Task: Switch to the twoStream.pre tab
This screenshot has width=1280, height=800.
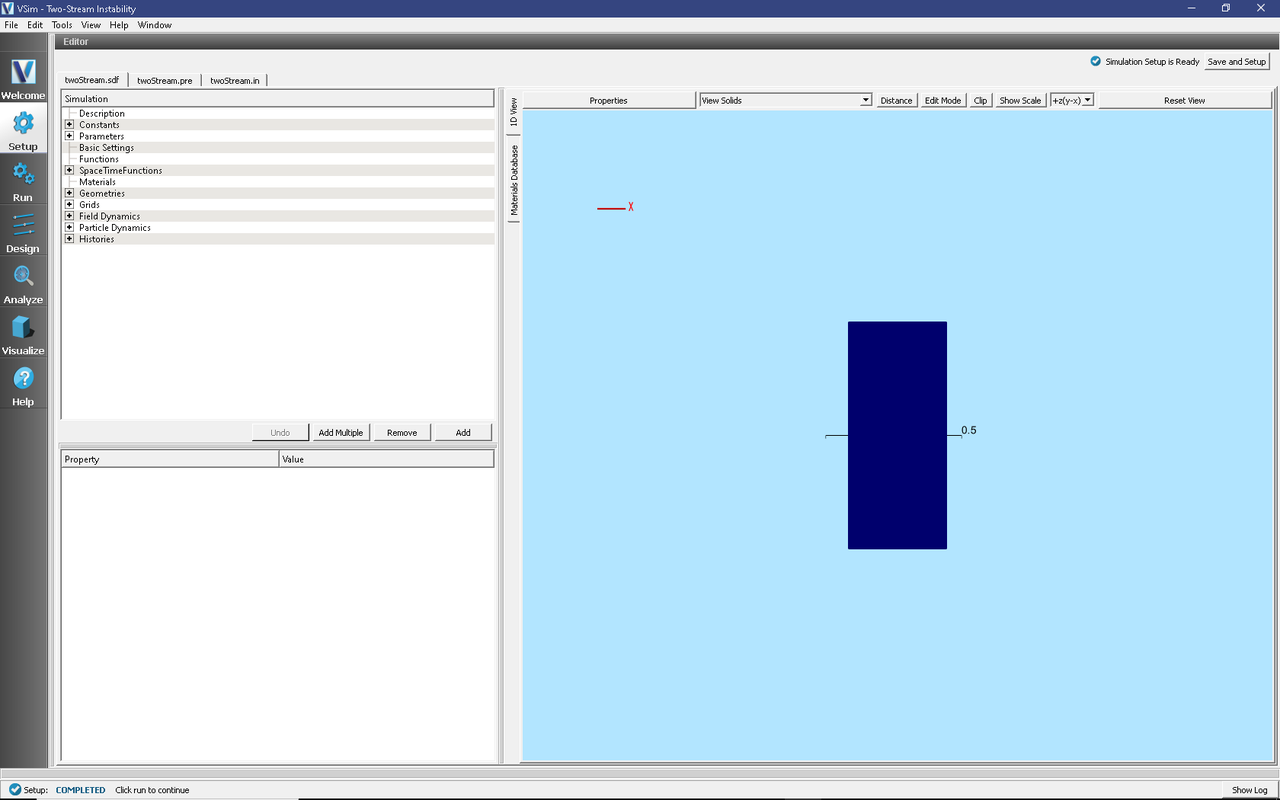Action: (164, 79)
